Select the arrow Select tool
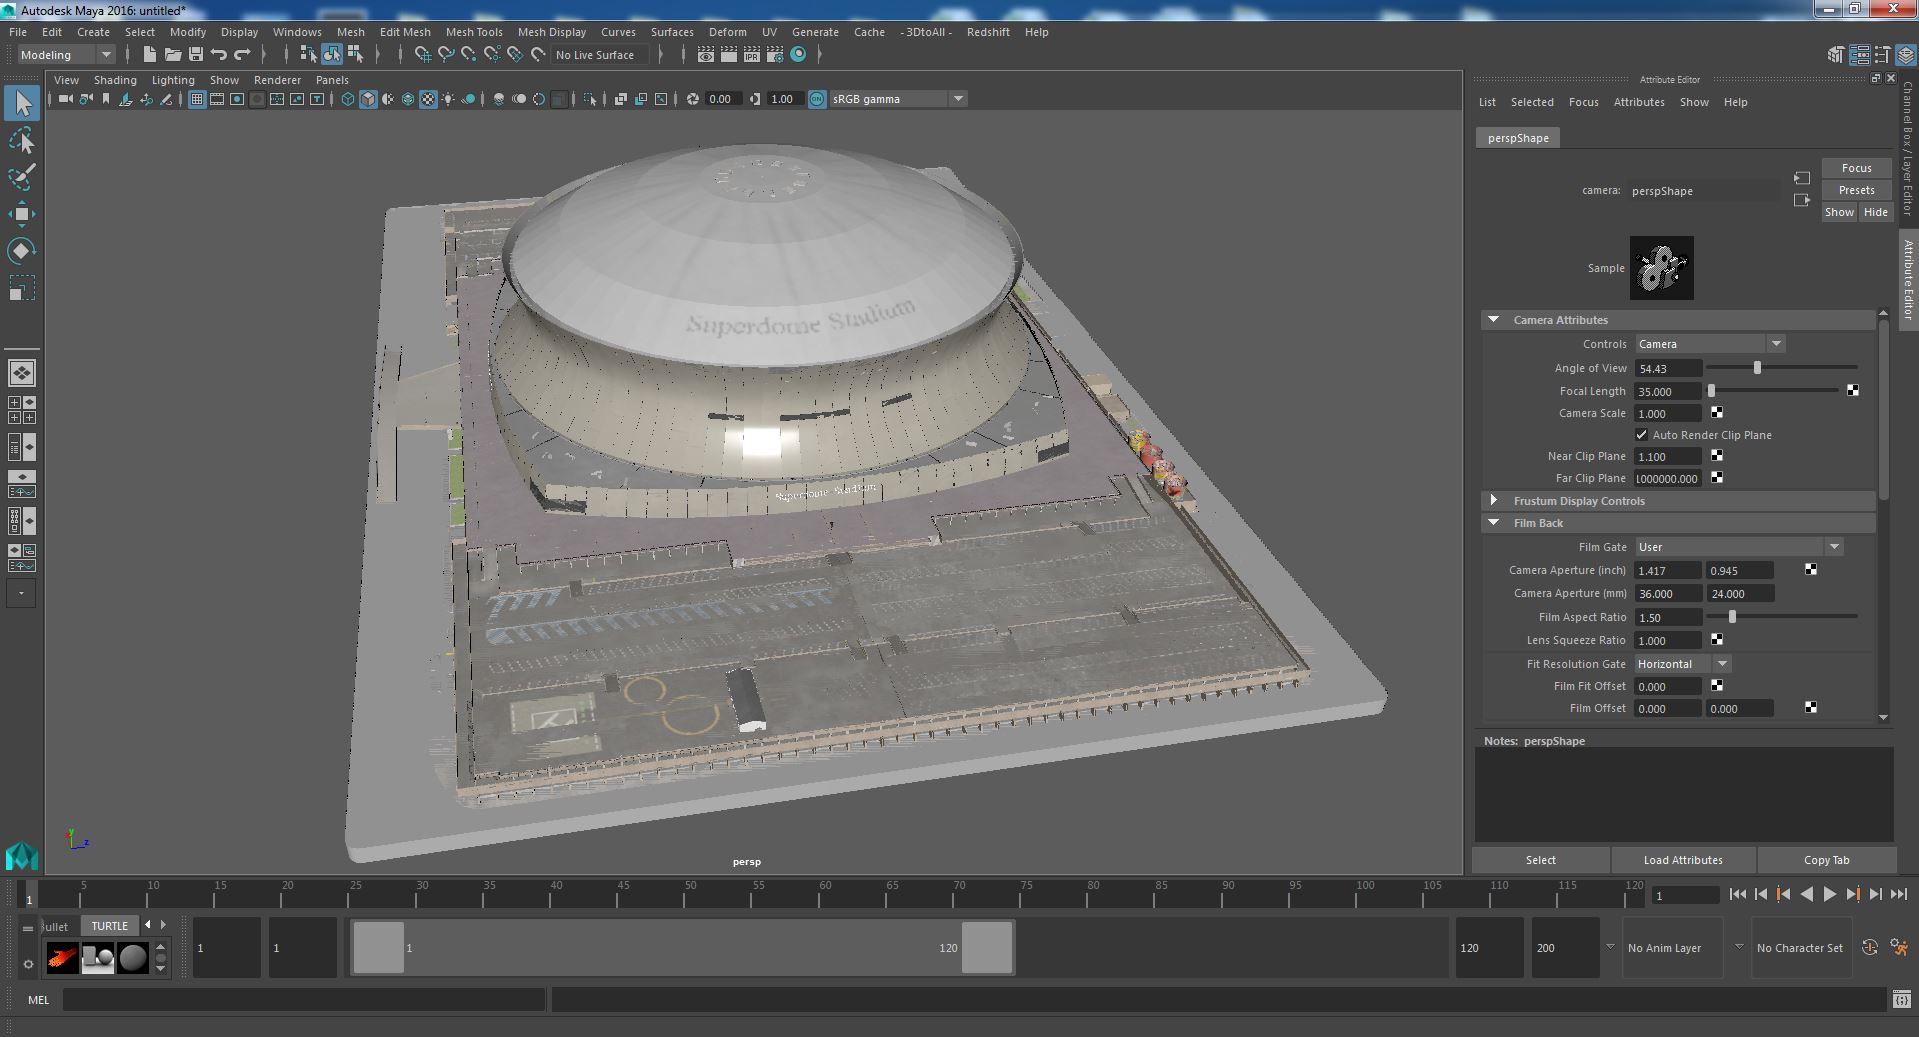Viewport: 1919px width, 1037px height. coord(22,103)
